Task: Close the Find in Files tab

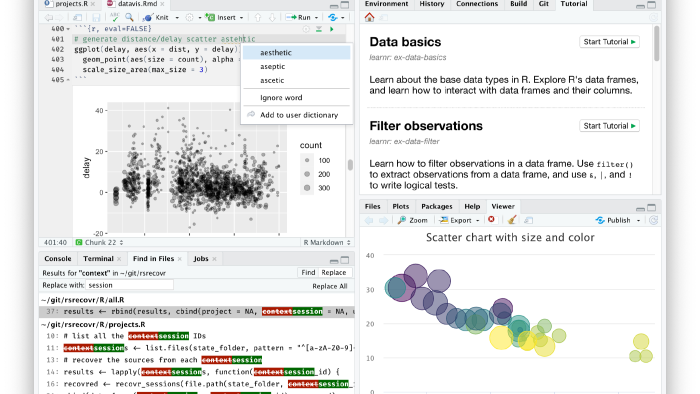Action: pos(180,259)
